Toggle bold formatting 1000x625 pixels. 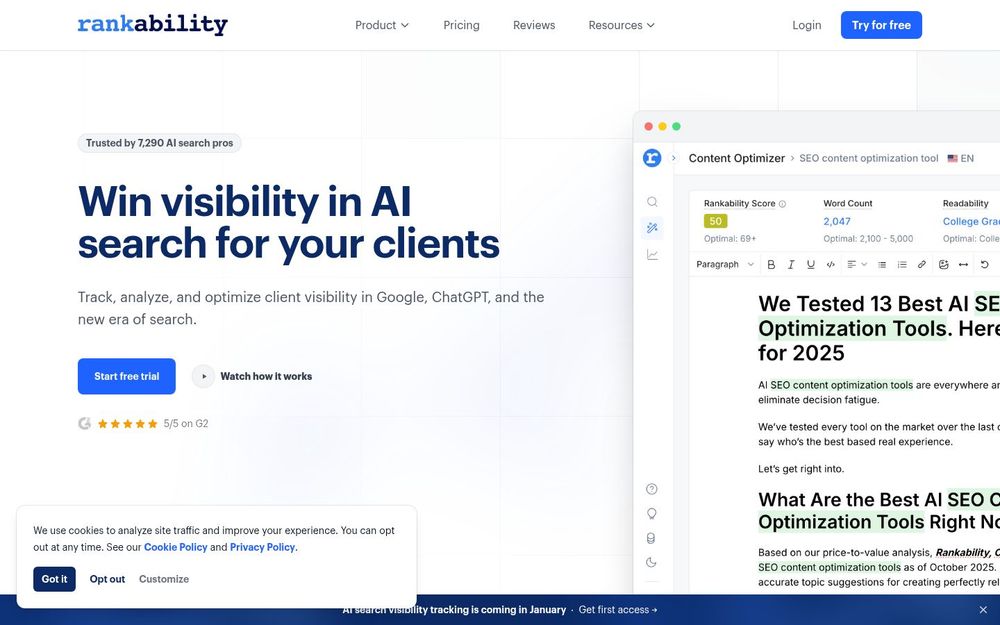(771, 264)
